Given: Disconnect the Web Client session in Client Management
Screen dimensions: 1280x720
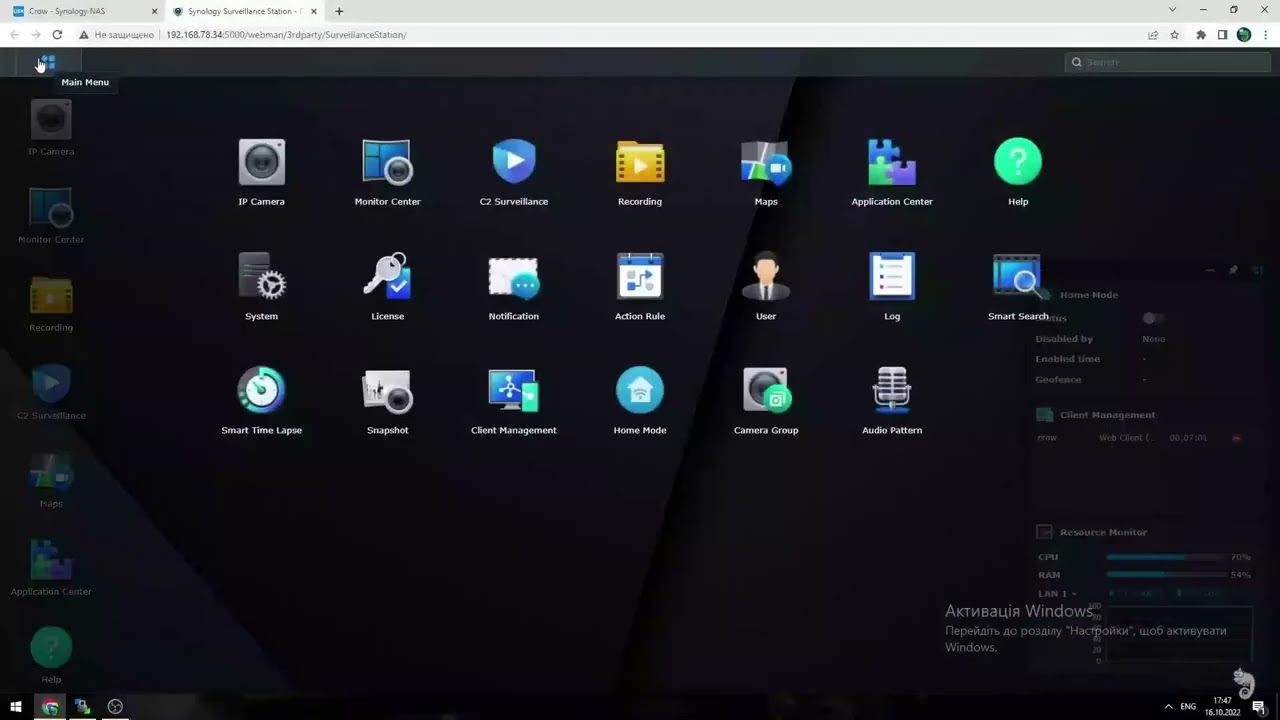Looking at the screenshot, I should [x=1236, y=438].
